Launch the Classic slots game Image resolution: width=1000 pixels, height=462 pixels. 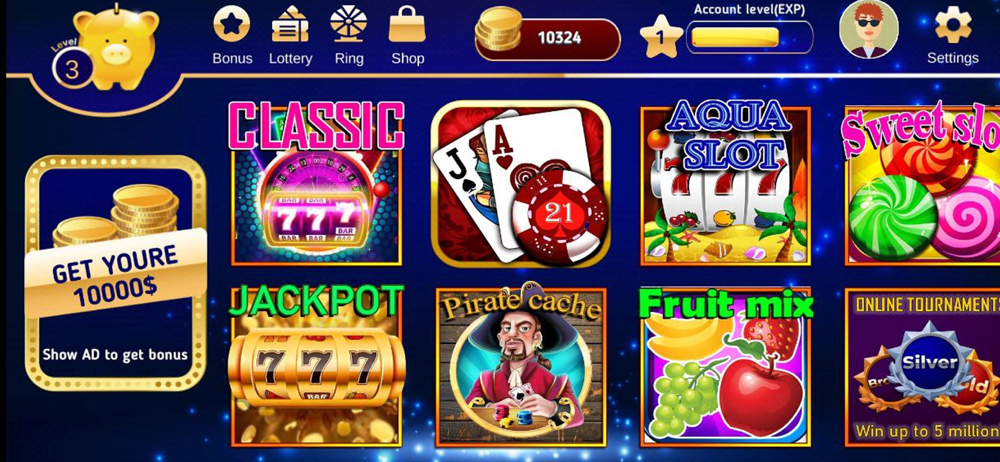pyautogui.click(x=317, y=183)
